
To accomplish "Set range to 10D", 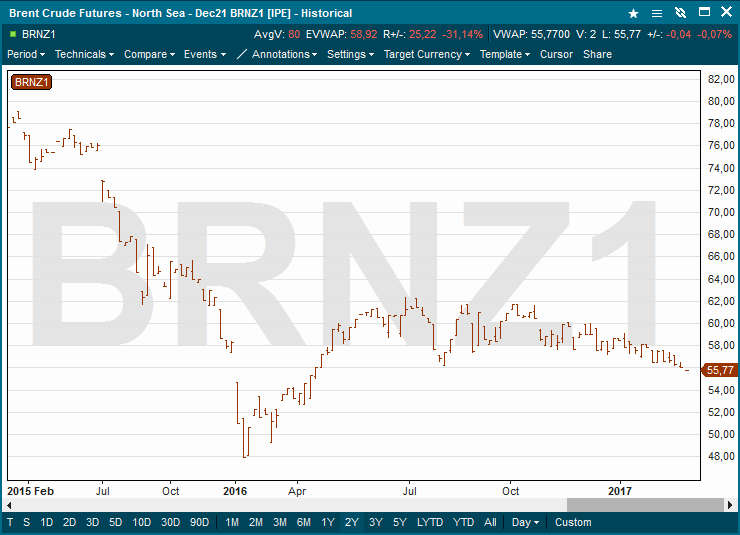I will pos(142,522).
